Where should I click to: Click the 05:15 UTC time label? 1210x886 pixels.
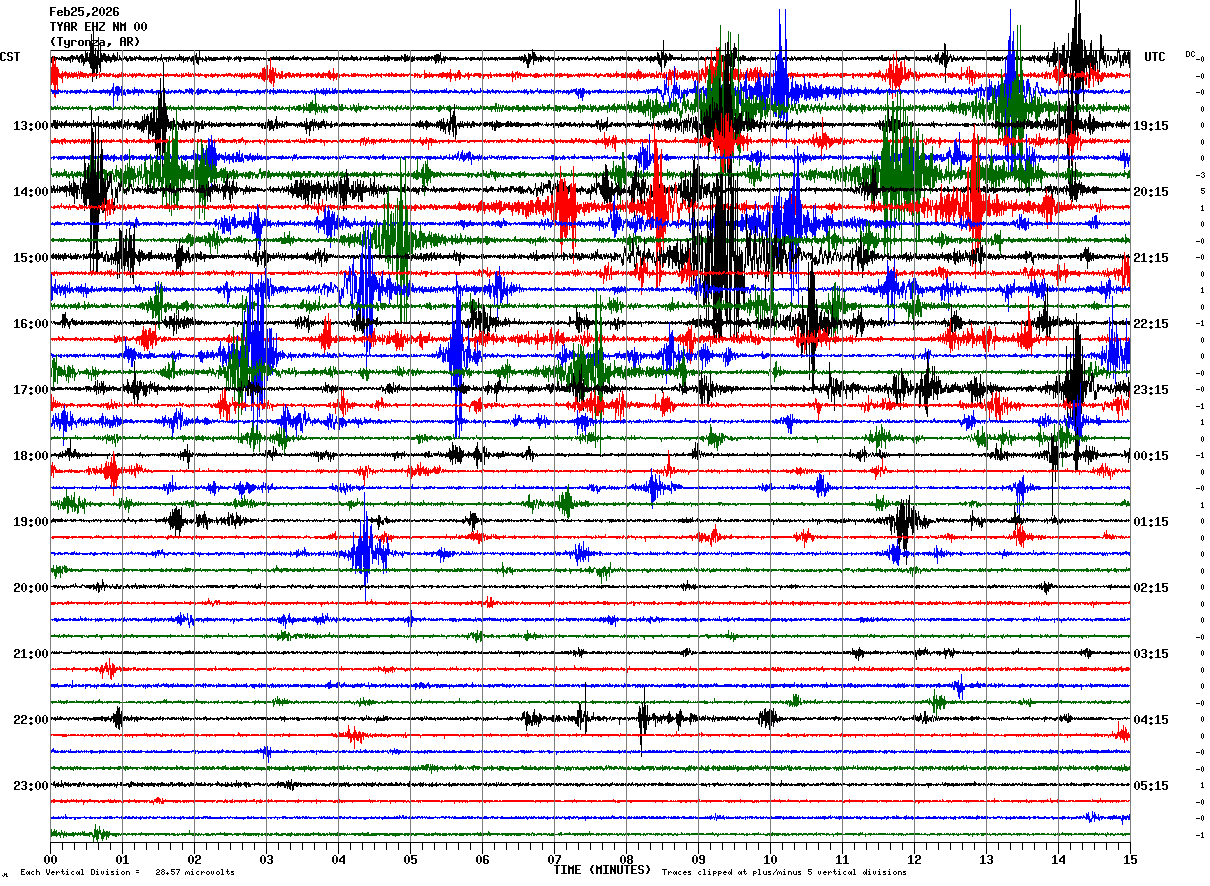coord(1151,786)
